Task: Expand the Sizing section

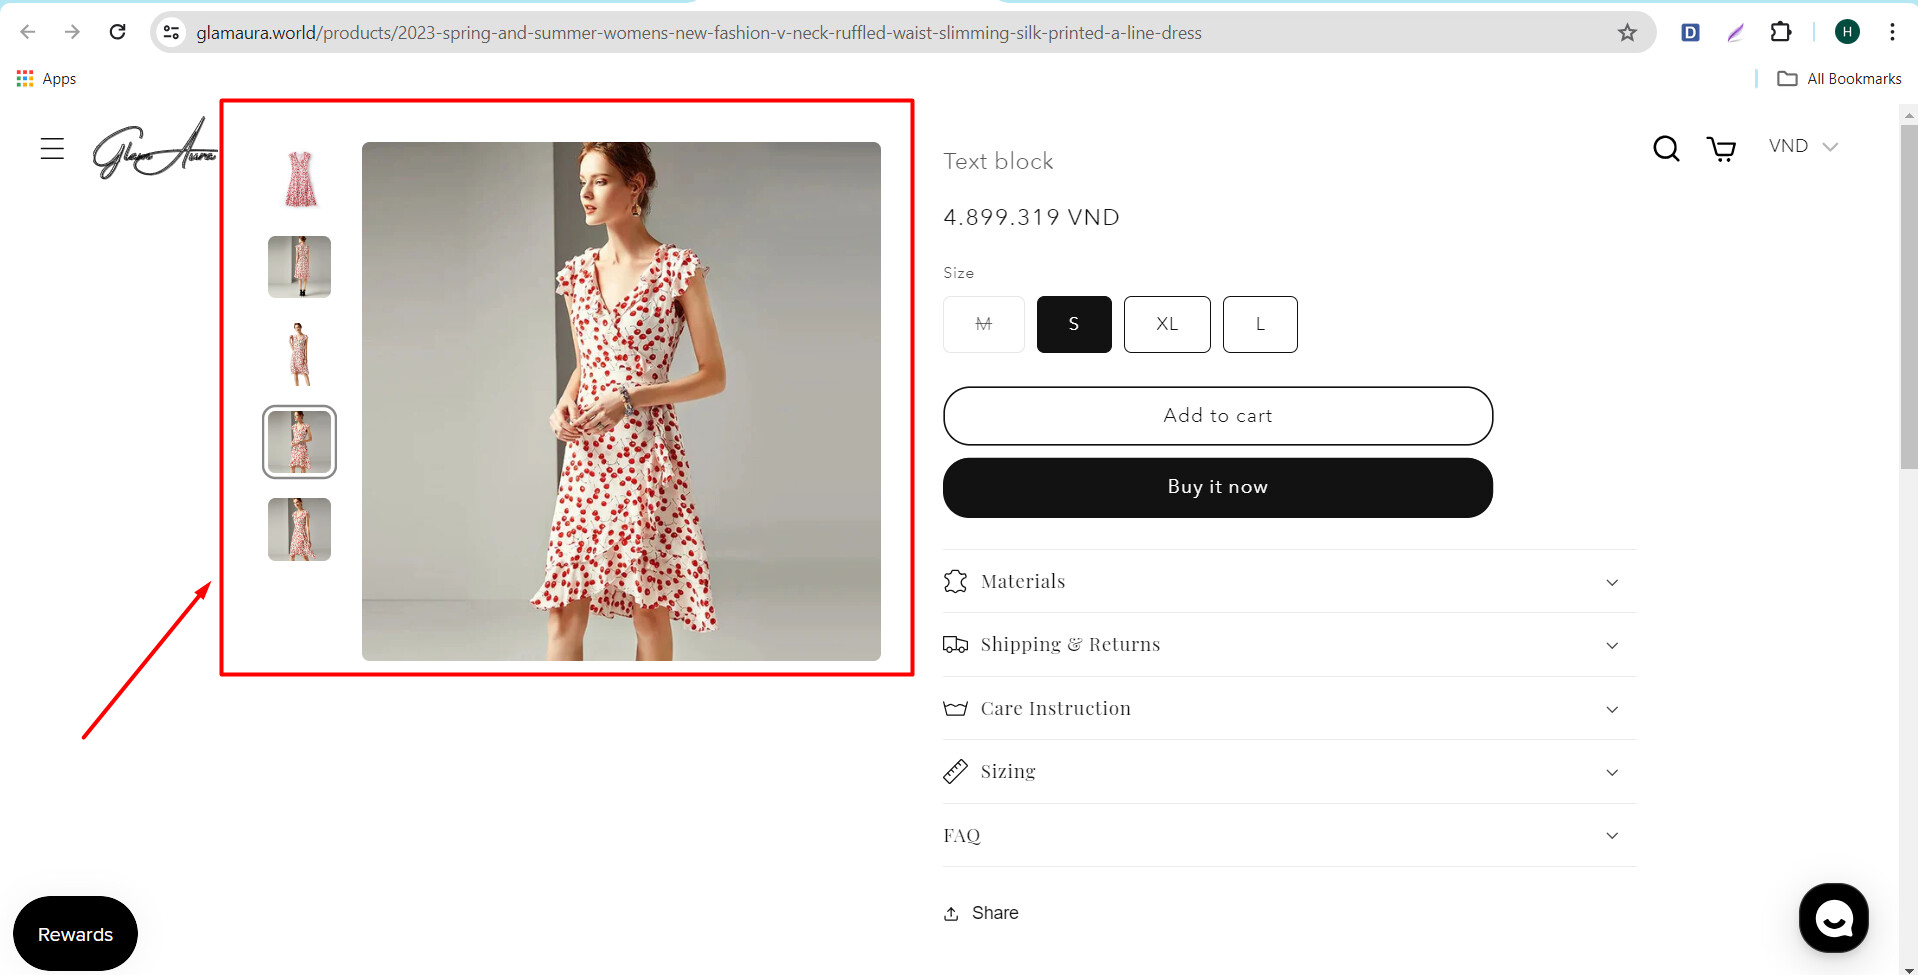Action: (1289, 772)
